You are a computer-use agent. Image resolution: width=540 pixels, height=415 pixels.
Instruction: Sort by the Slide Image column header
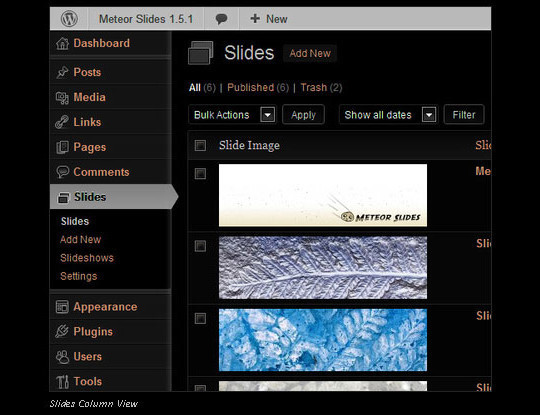tap(249, 145)
